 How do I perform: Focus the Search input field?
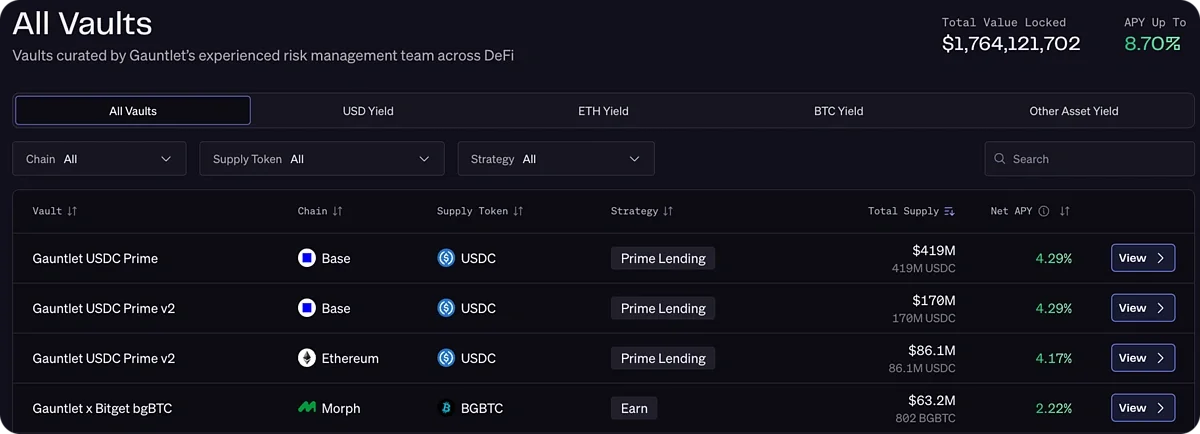tap(1090, 159)
